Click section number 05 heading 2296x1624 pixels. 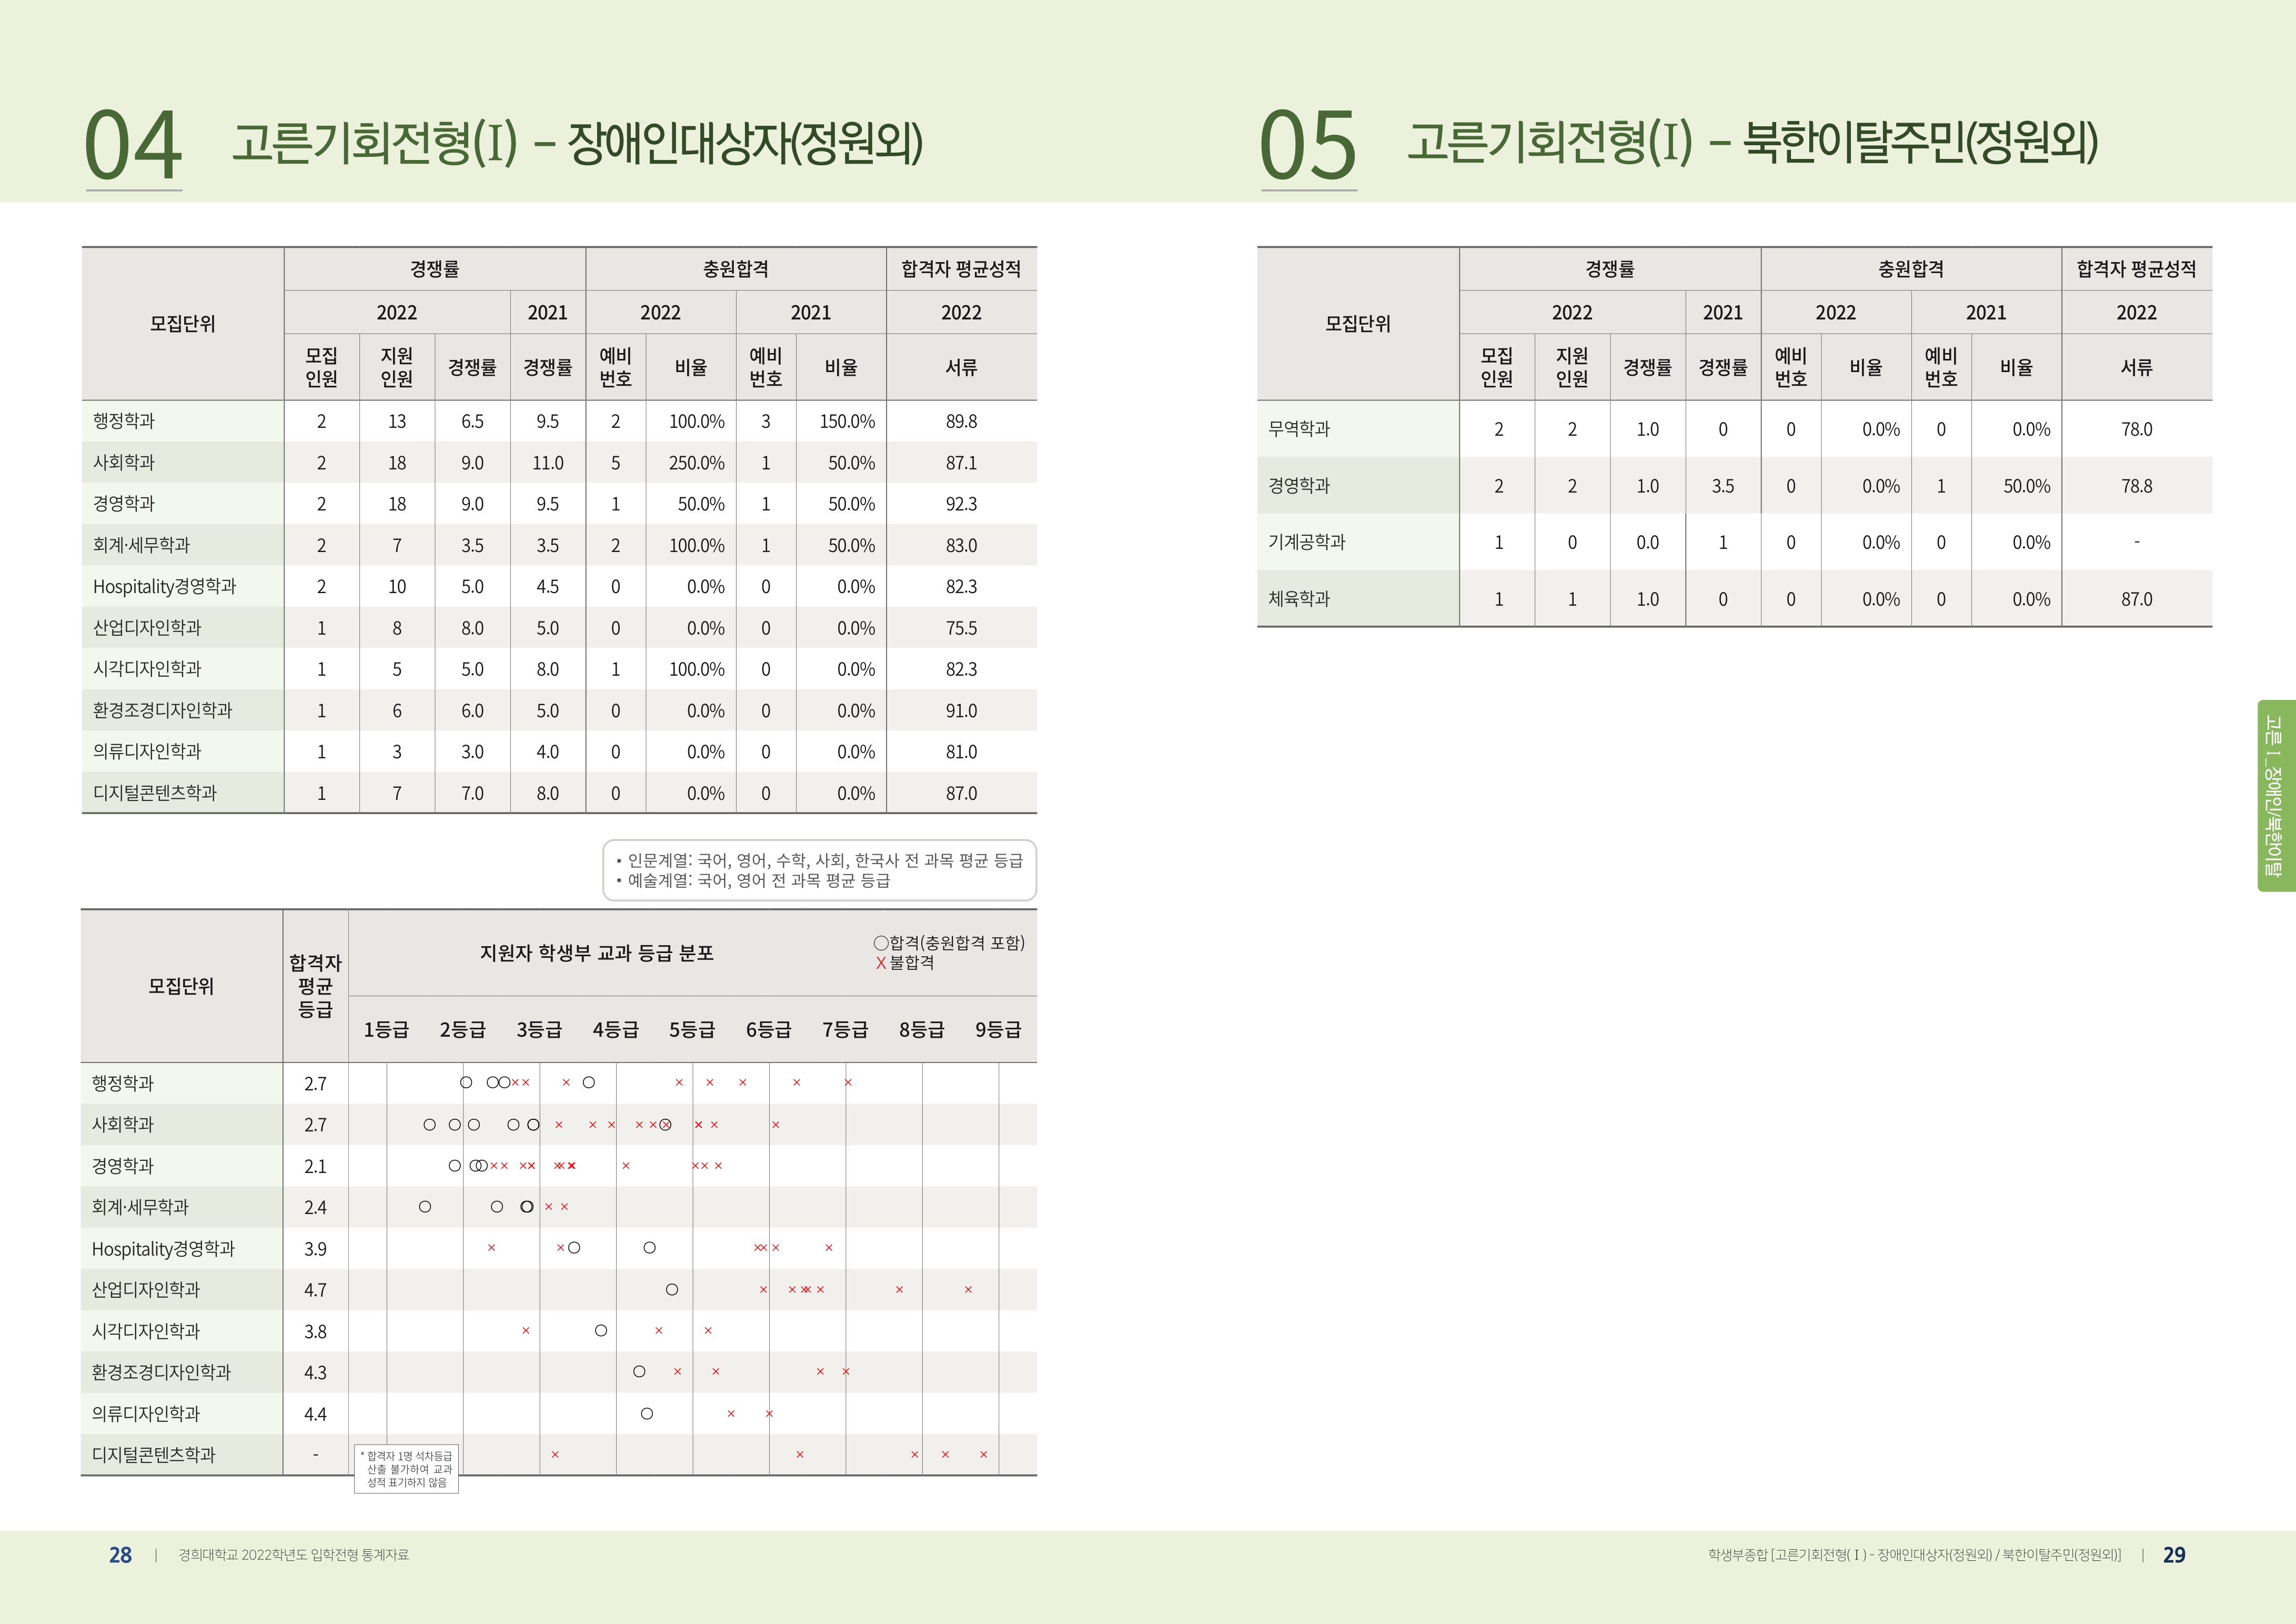1308,146
